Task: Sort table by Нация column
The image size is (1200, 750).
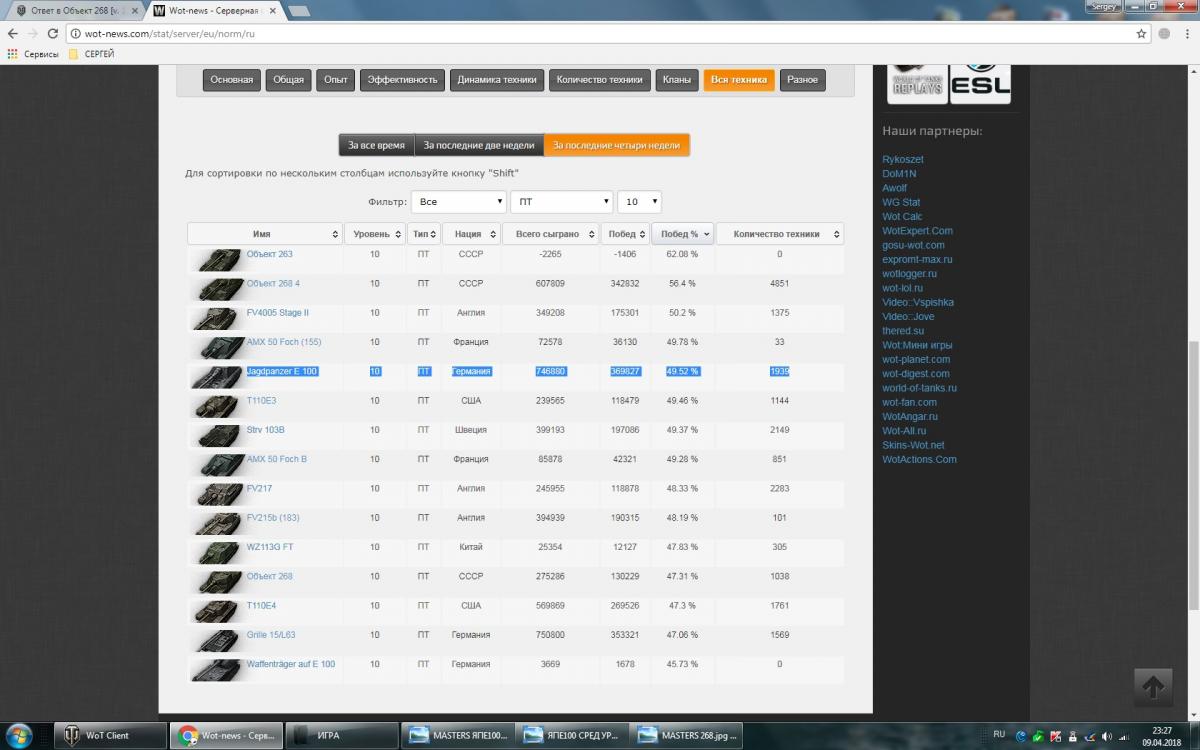Action: point(471,234)
